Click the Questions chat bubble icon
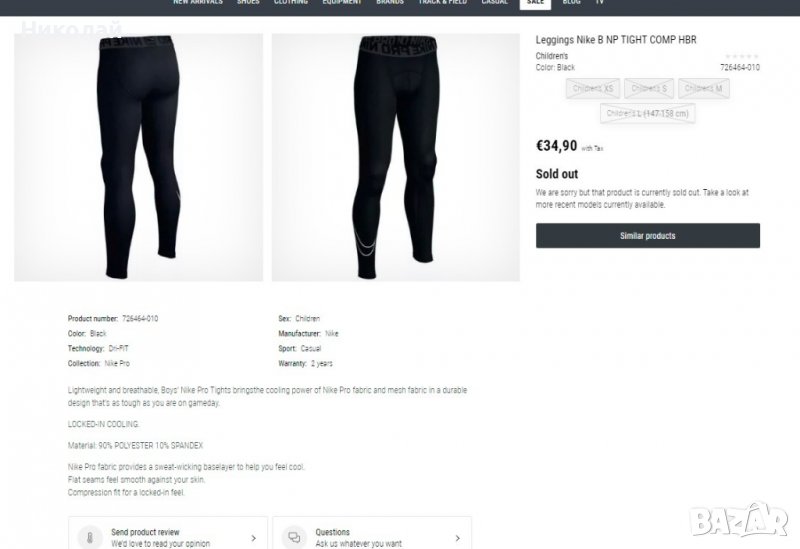 [x=294, y=537]
